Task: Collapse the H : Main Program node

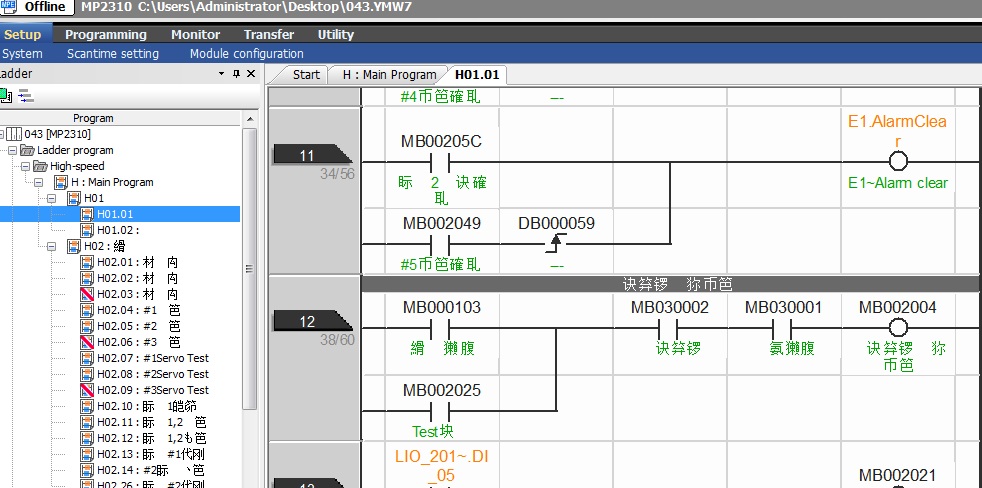Action: [x=38, y=182]
